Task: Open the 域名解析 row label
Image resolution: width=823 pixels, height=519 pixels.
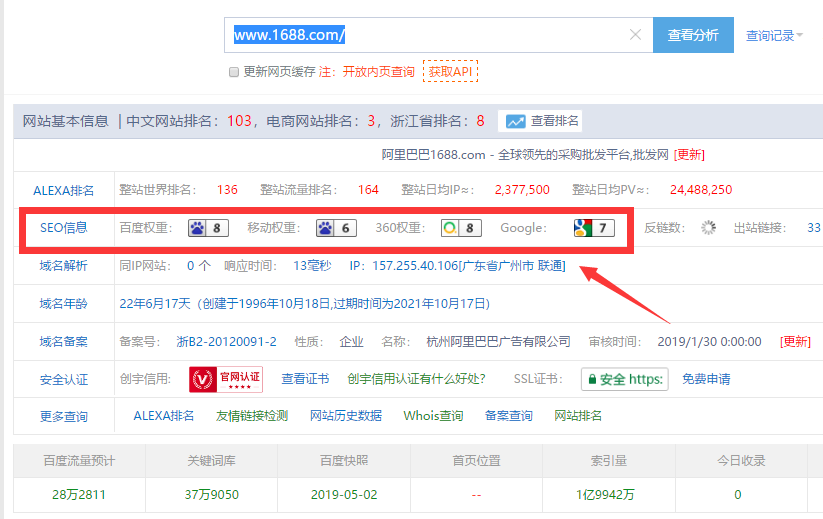Action: click(x=64, y=266)
